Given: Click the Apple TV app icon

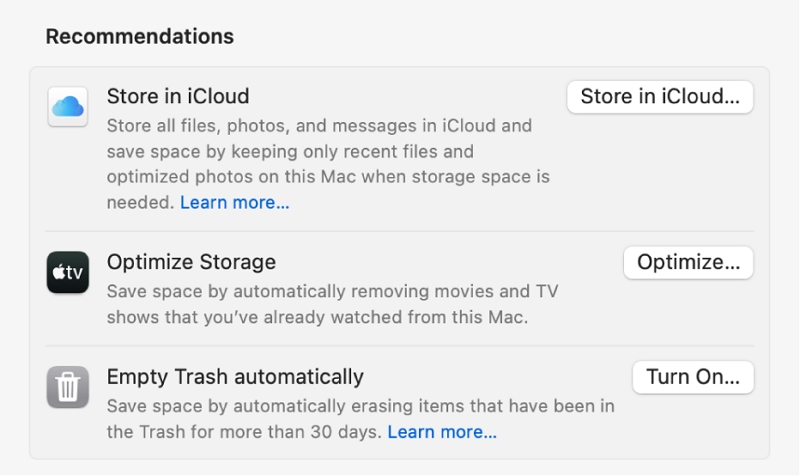Looking at the screenshot, I should 68,272.
